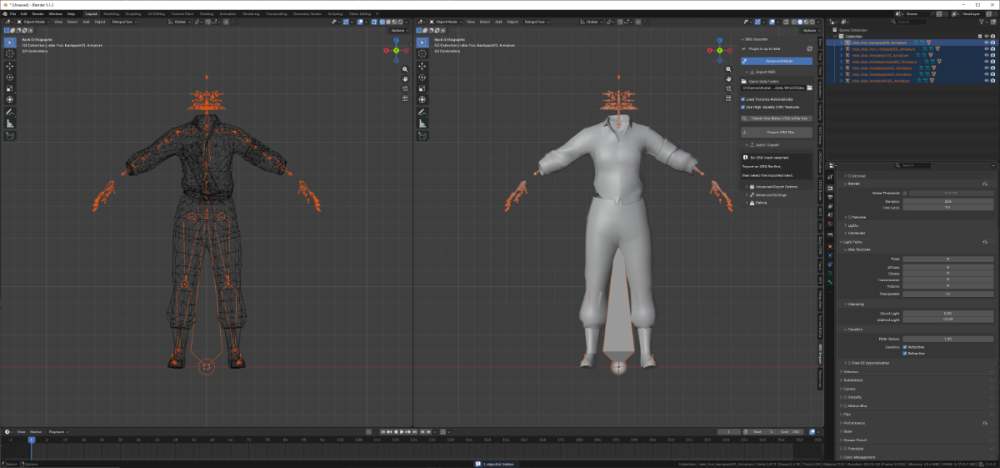This screenshot has height=468, width=1000.
Task: Activate Select Box tool in left viewport
Action: pos(10,42)
